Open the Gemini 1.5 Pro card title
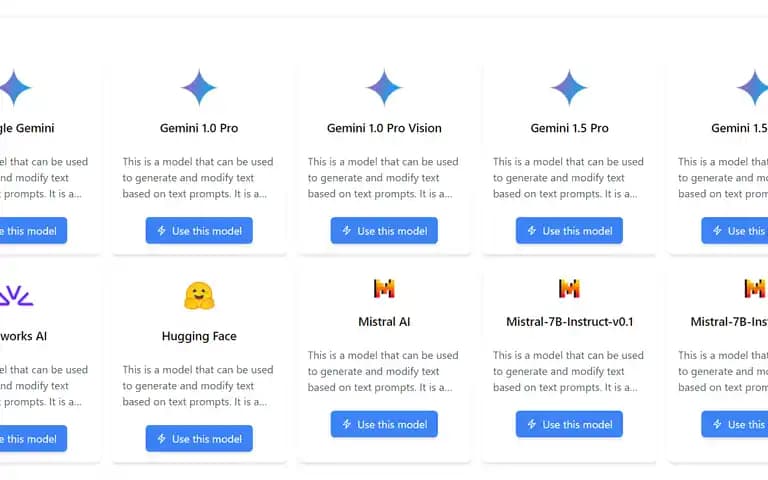Image resolution: width=768 pixels, height=480 pixels. [x=569, y=128]
